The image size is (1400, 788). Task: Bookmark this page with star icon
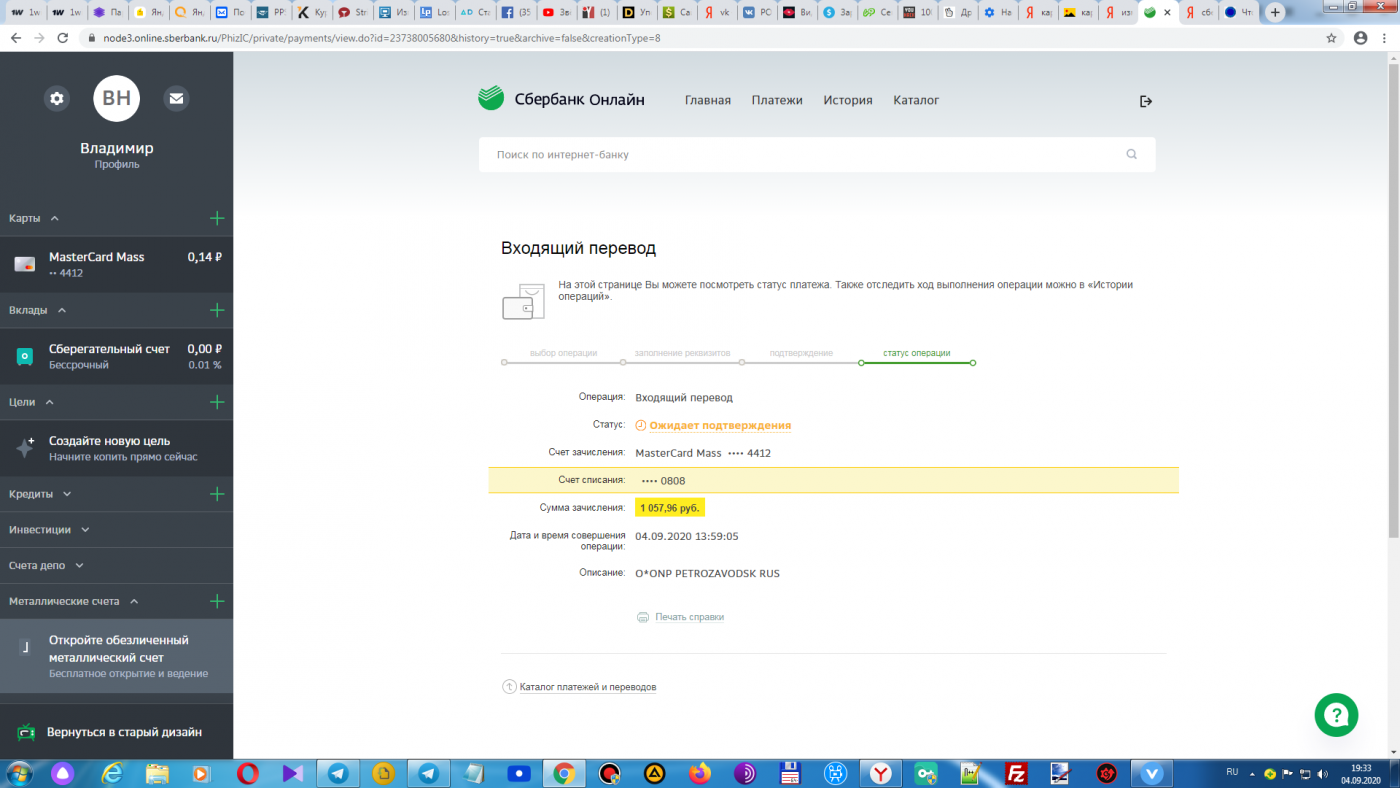point(1331,38)
